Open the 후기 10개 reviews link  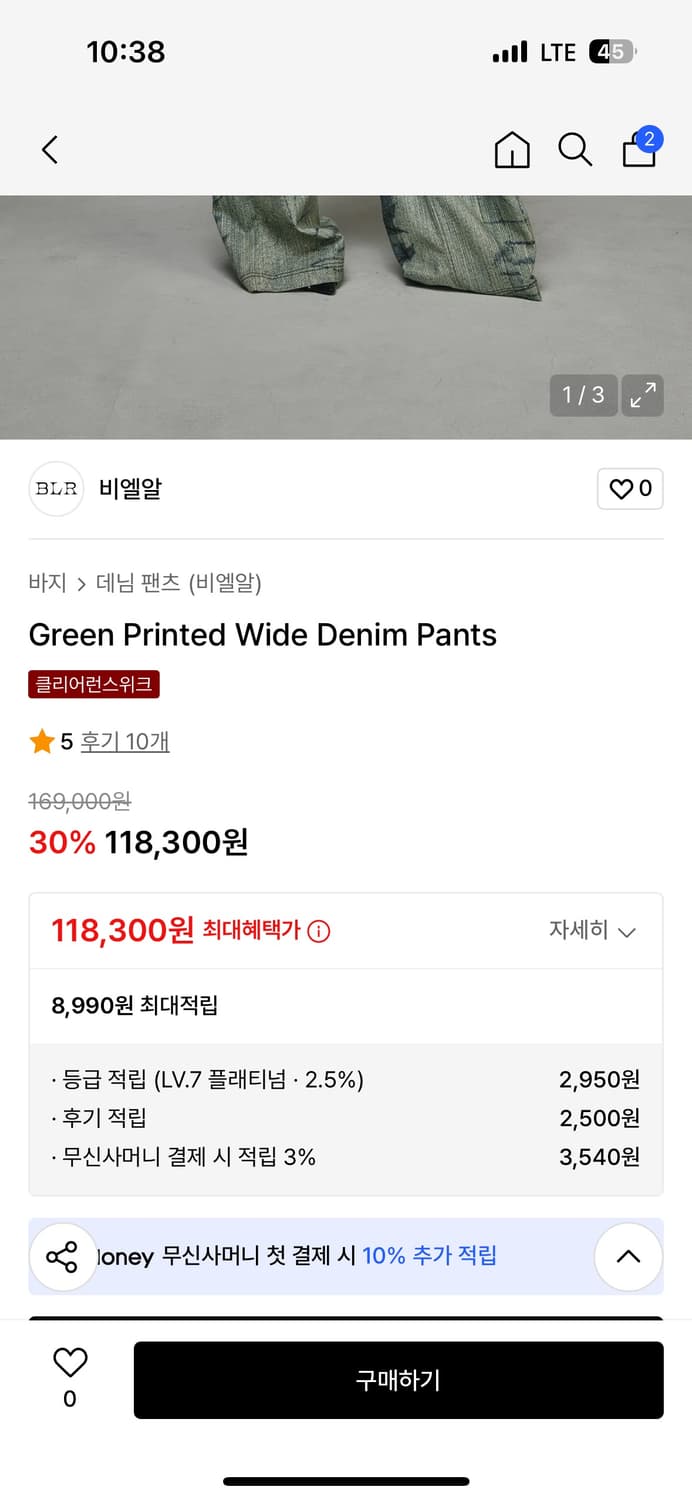click(x=124, y=744)
